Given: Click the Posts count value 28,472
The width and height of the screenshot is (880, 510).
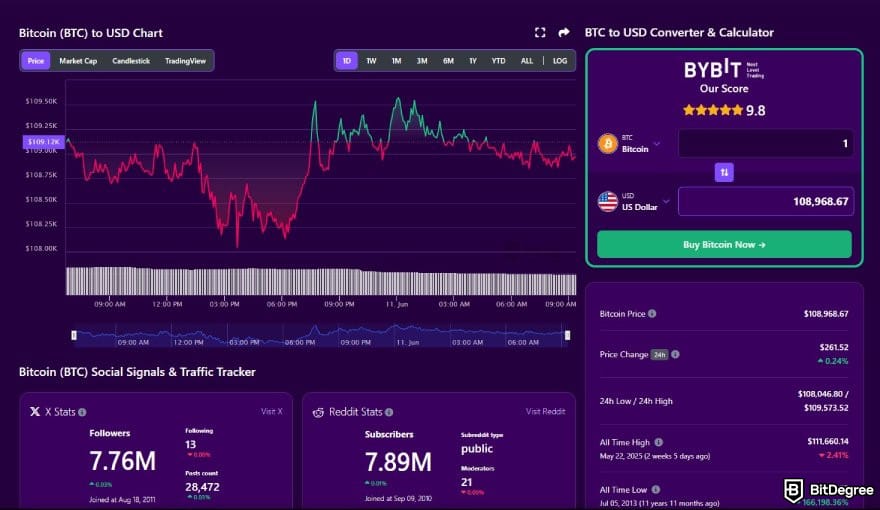Looking at the screenshot, I should coord(202,487).
